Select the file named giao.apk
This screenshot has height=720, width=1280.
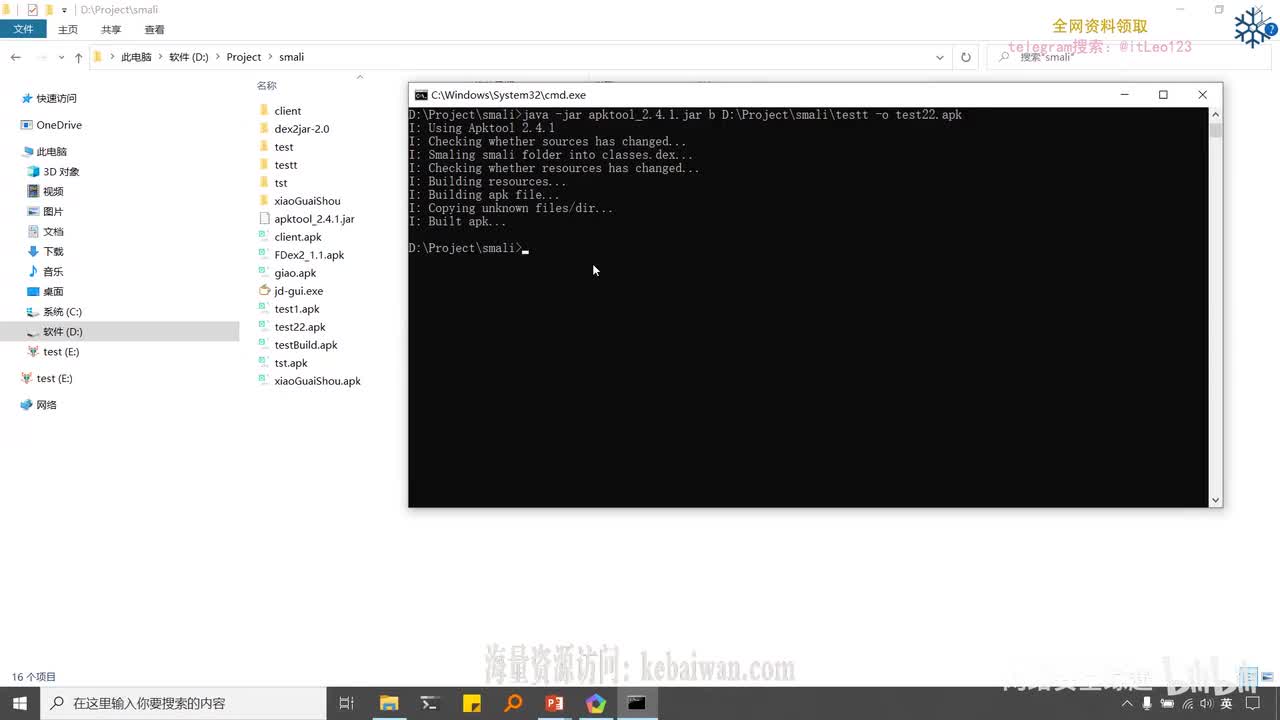tap(295, 273)
